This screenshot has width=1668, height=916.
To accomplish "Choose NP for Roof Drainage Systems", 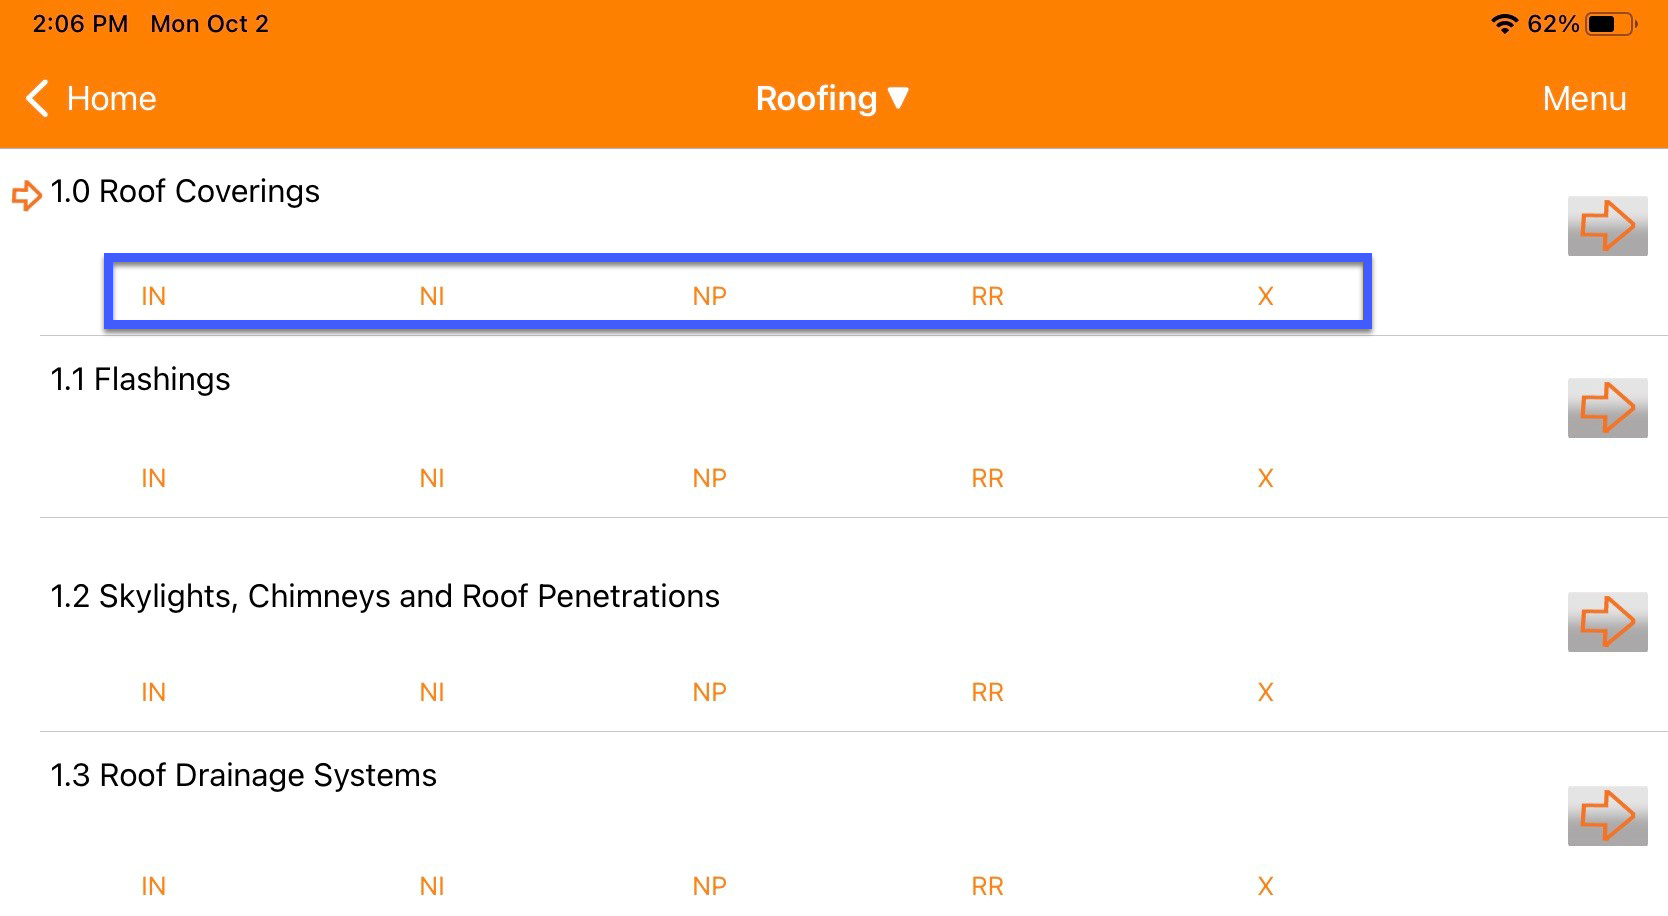I will tap(709, 884).
